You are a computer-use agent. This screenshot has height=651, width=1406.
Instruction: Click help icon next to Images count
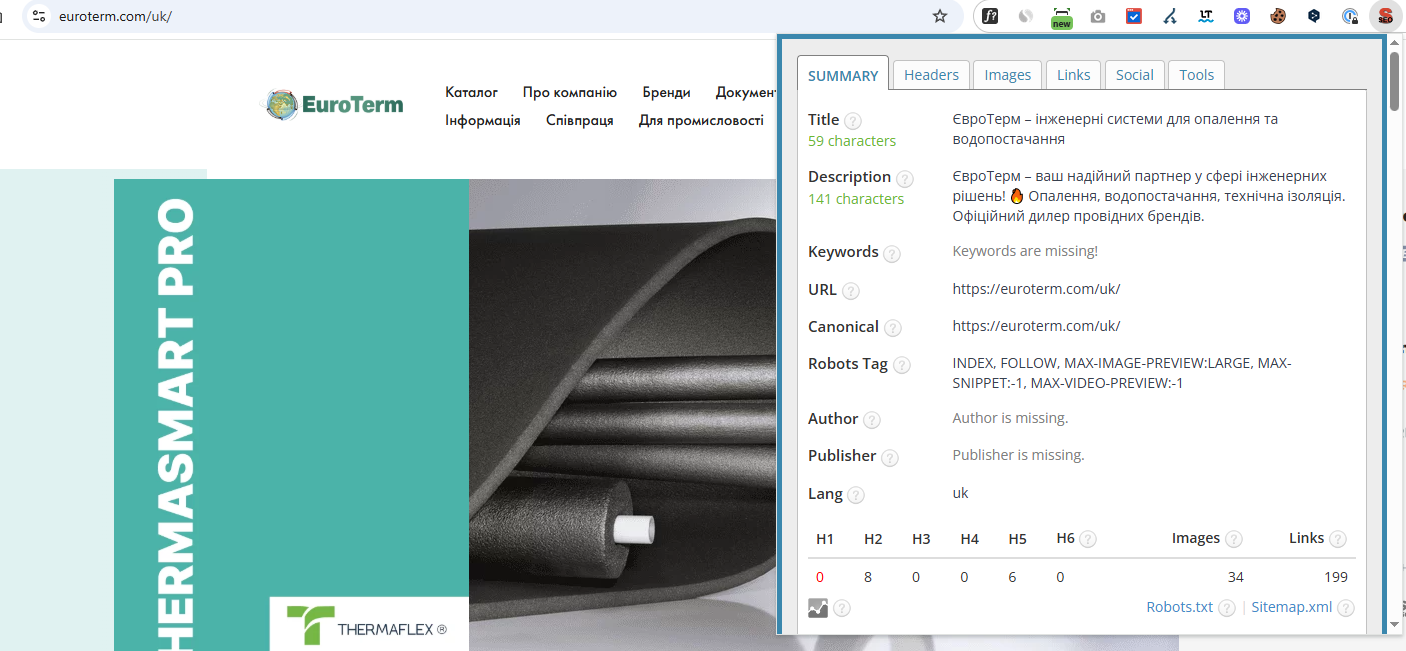[x=1233, y=539]
